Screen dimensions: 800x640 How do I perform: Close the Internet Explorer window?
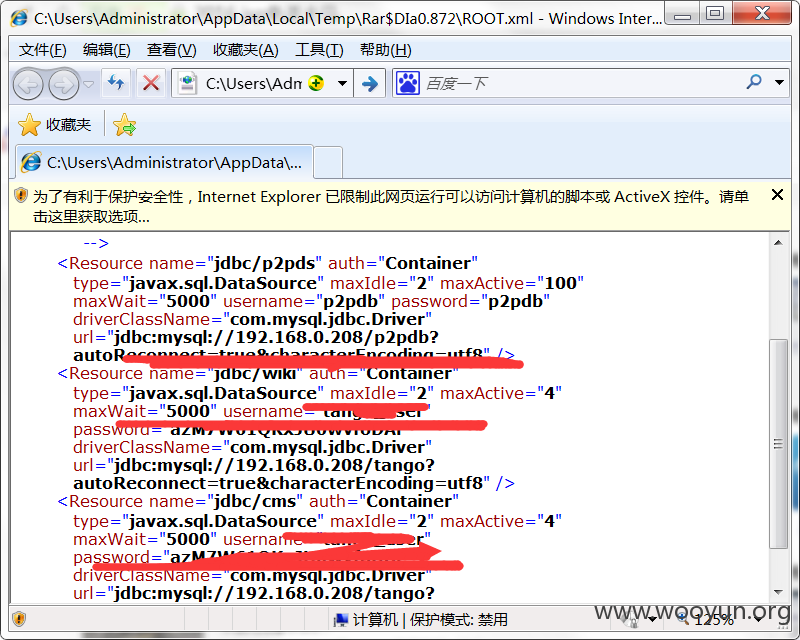(762, 14)
